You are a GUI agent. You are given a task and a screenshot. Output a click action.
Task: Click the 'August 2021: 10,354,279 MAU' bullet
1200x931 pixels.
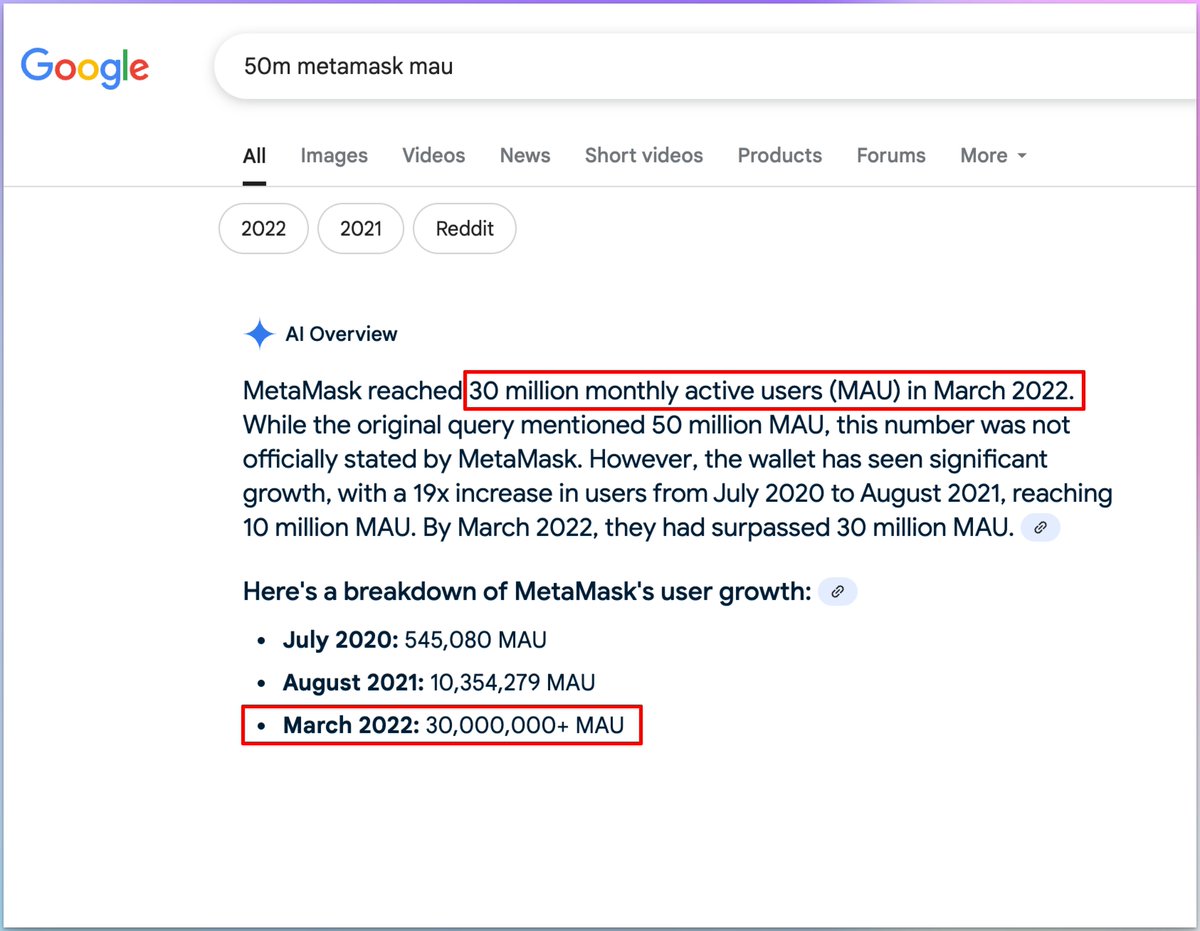point(439,683)
